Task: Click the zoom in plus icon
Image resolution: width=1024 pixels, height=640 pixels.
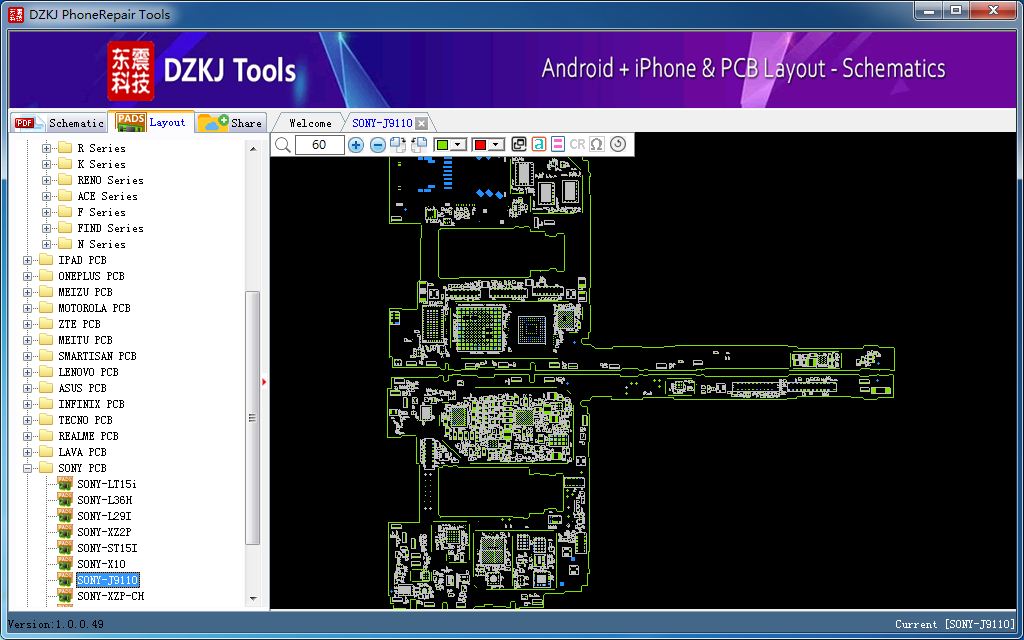Action: pyautogui.click(x=356, y=145)
